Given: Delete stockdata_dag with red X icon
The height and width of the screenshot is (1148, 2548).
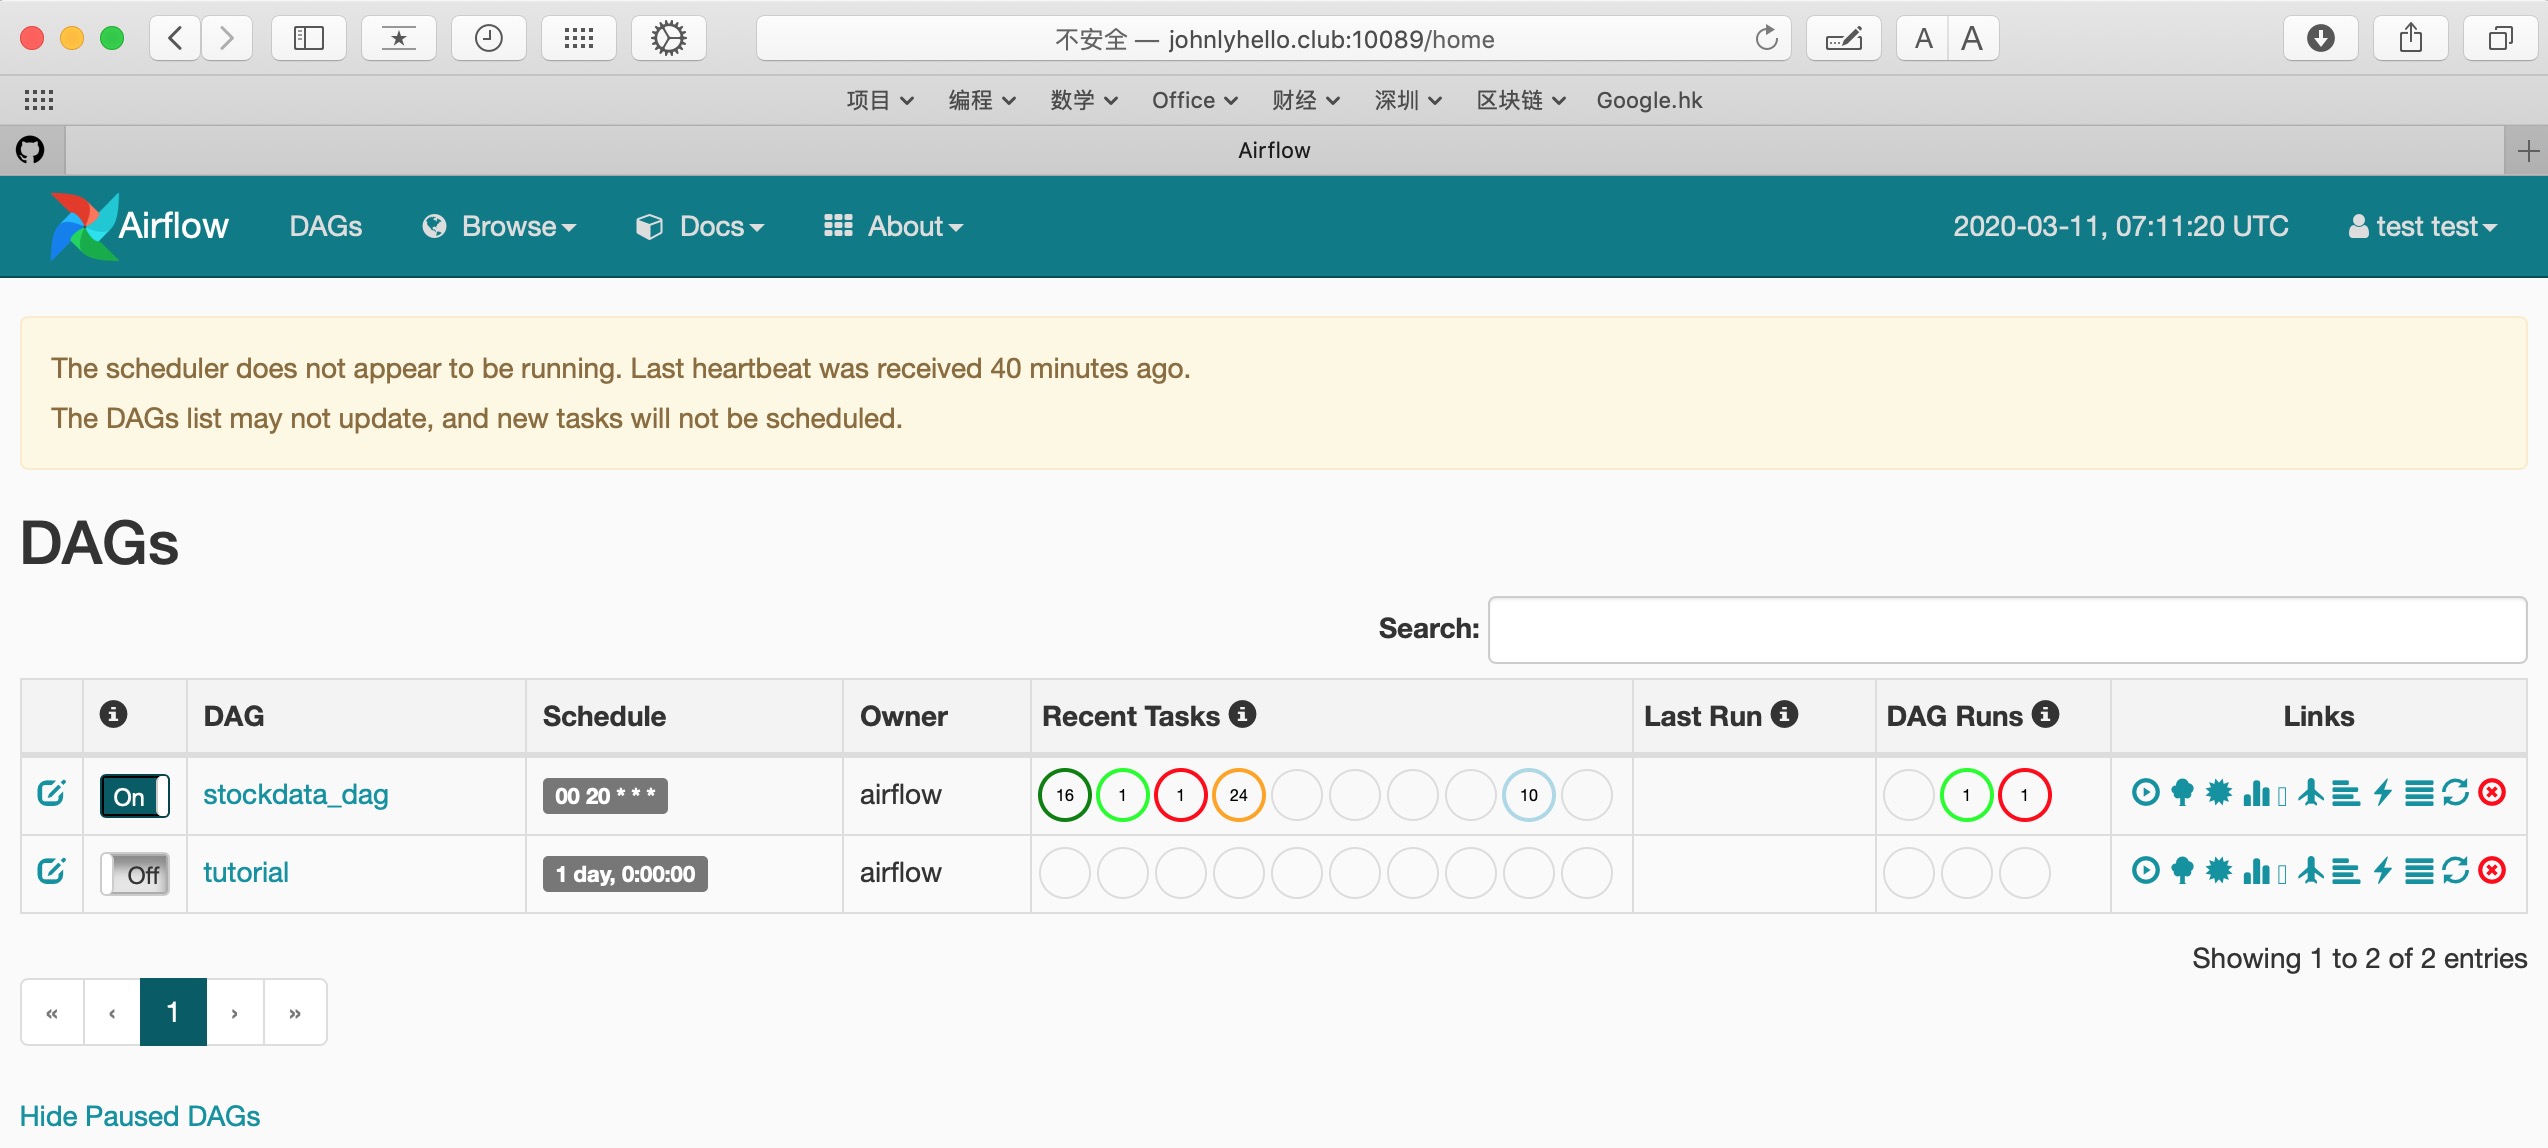Looking at the screenshot, I should click(x=2492, y=793).
